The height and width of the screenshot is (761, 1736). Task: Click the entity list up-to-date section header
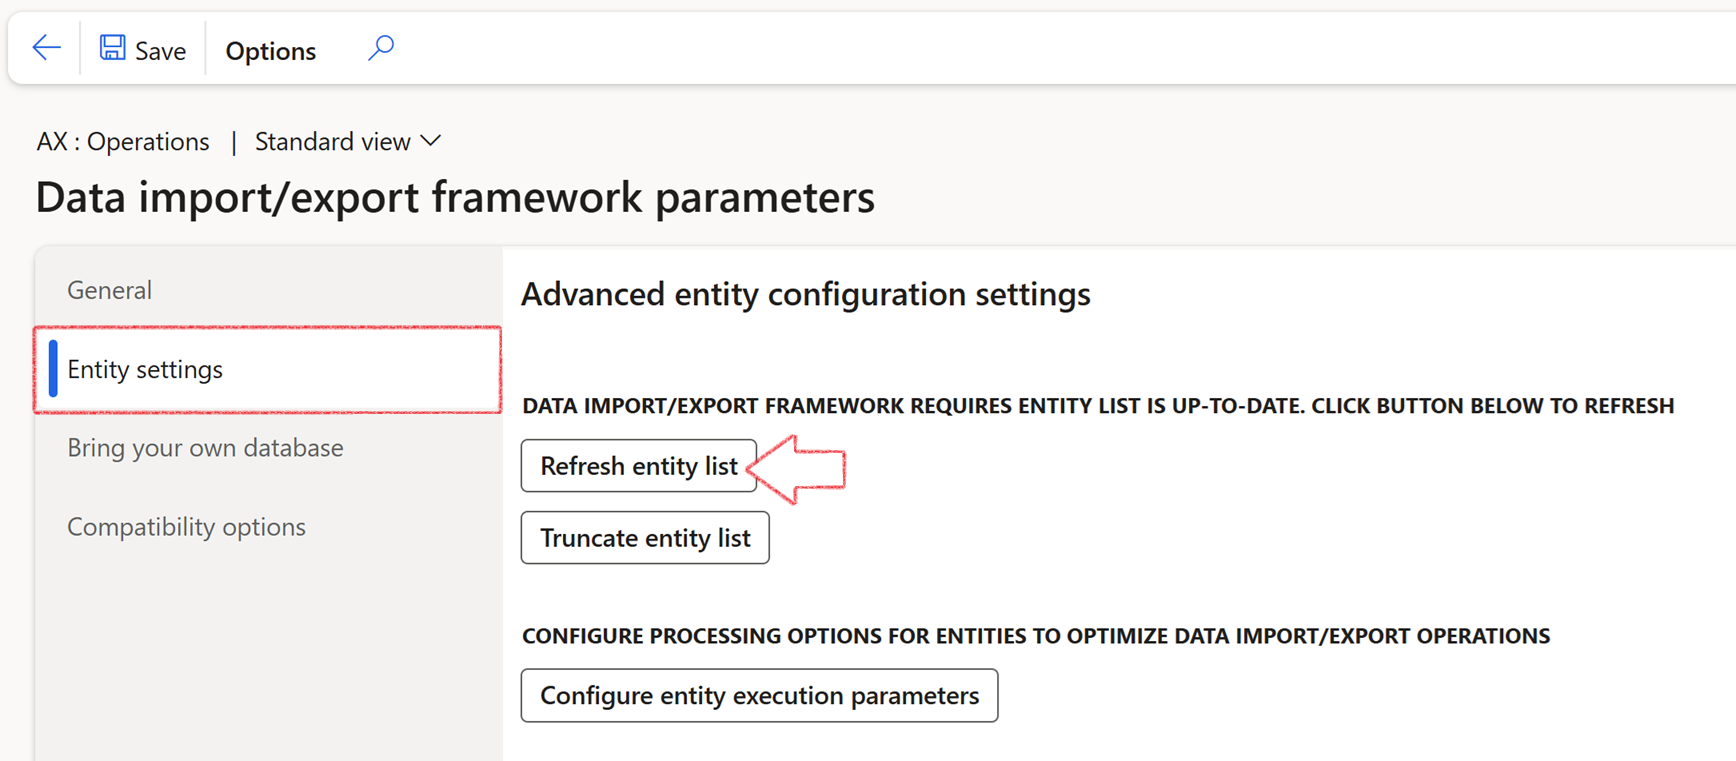click(x=1097, y=406)
